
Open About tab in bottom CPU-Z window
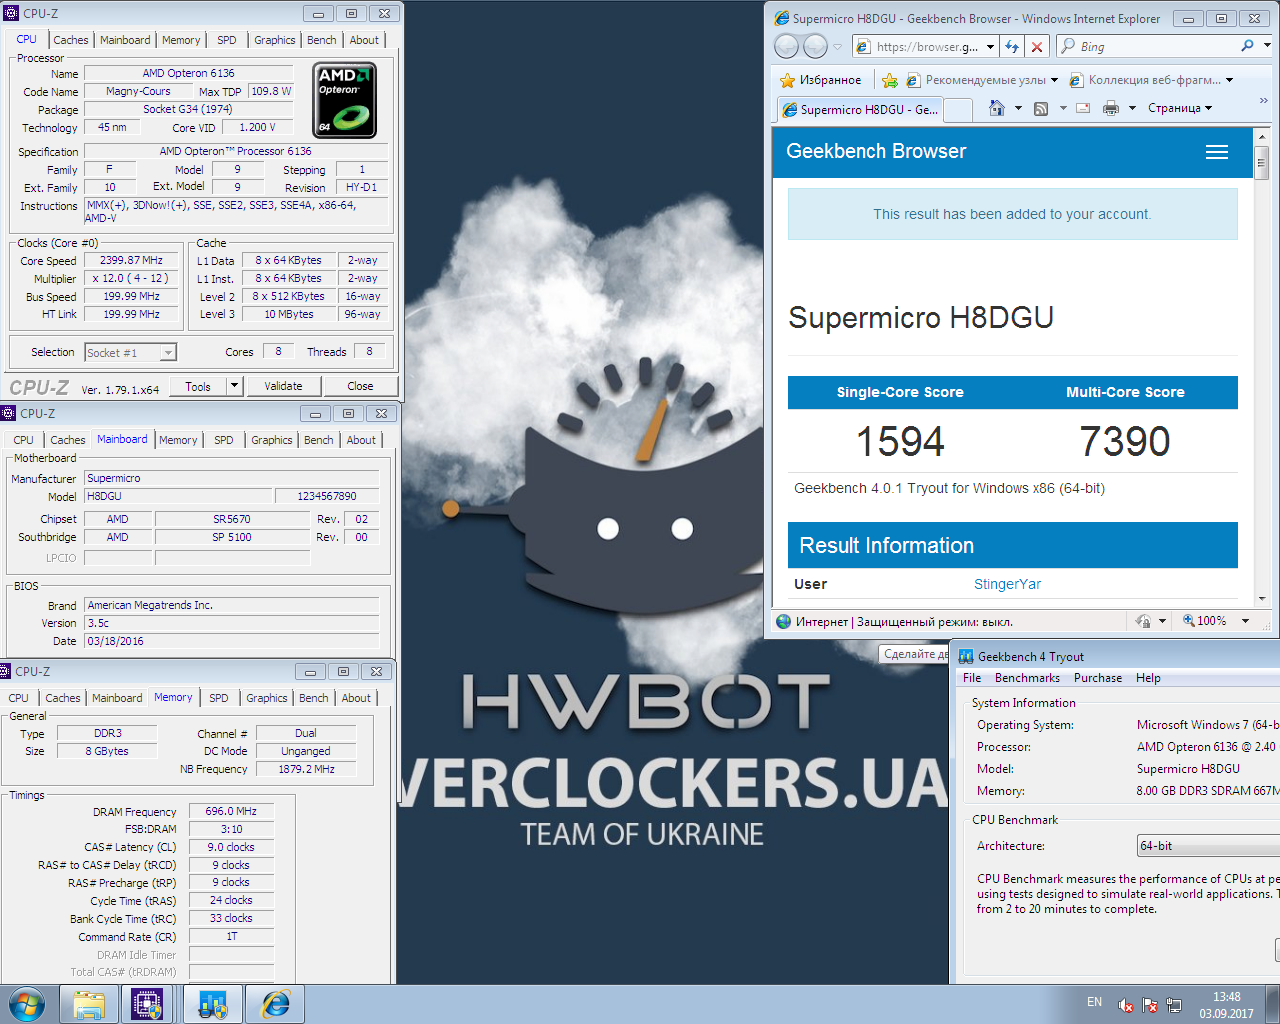(356, 698)
